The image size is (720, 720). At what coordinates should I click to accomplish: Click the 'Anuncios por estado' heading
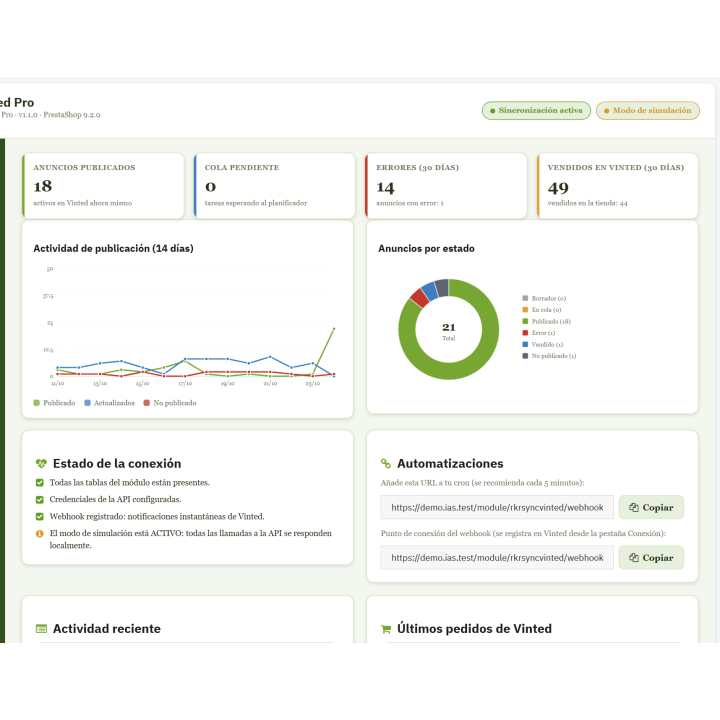pyautogui.click(x=426, y=248)
